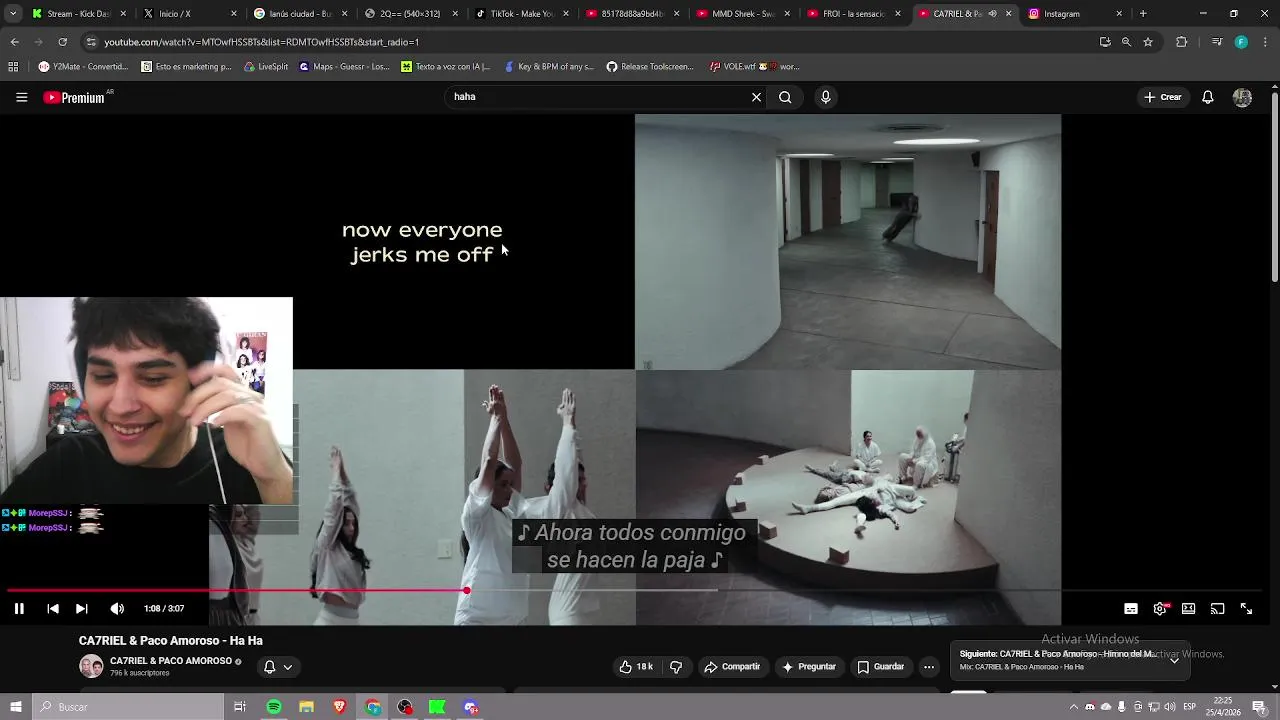This screenshot has height=720, width=1280.
Task: Skip to the next video
Action: (82, 609)
